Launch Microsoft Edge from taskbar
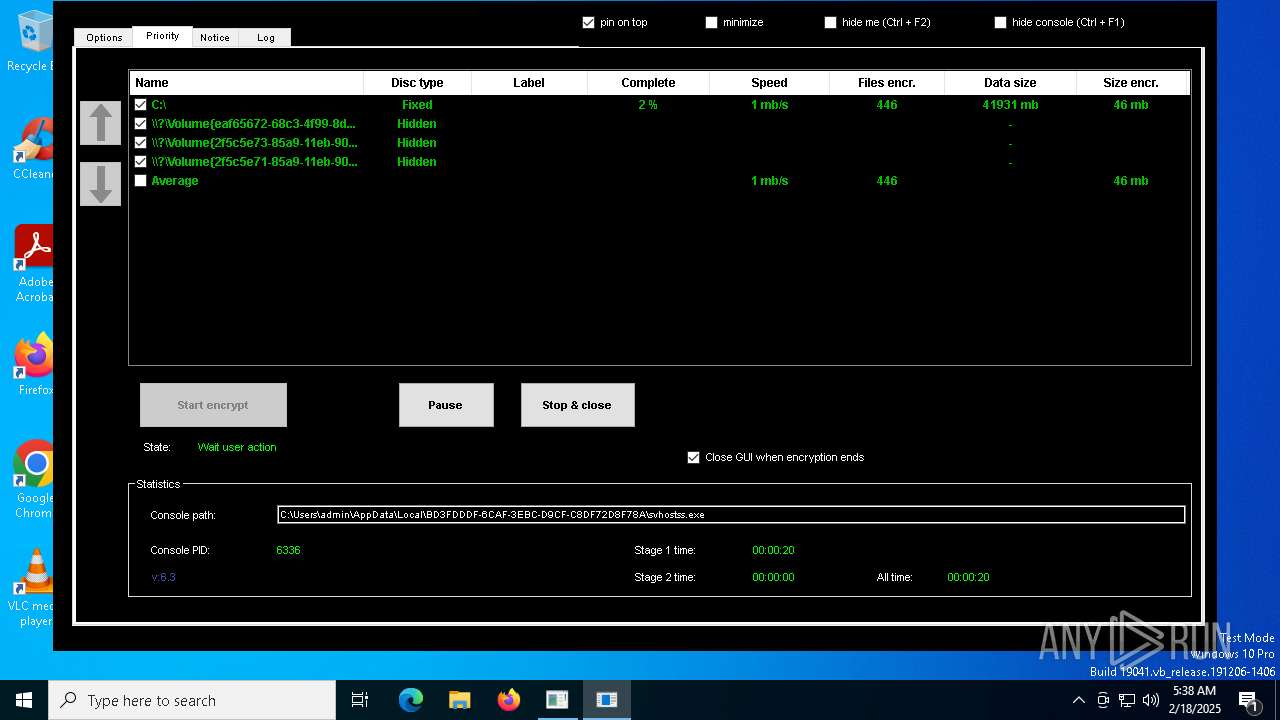Screen dimensions: 1280x720 (x=411, y=700)
